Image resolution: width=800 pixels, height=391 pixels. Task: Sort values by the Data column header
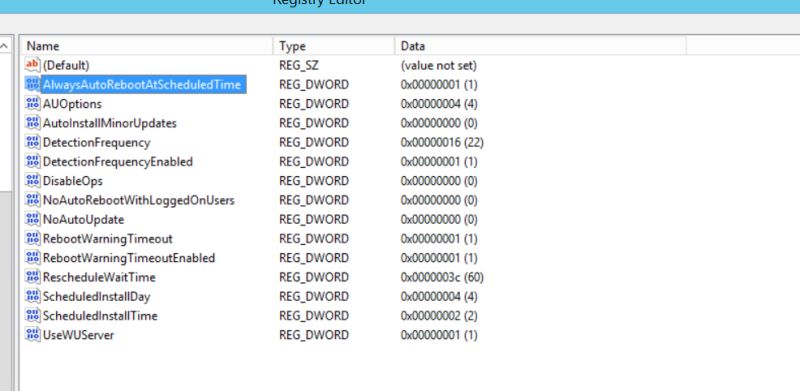coord(540,46)
